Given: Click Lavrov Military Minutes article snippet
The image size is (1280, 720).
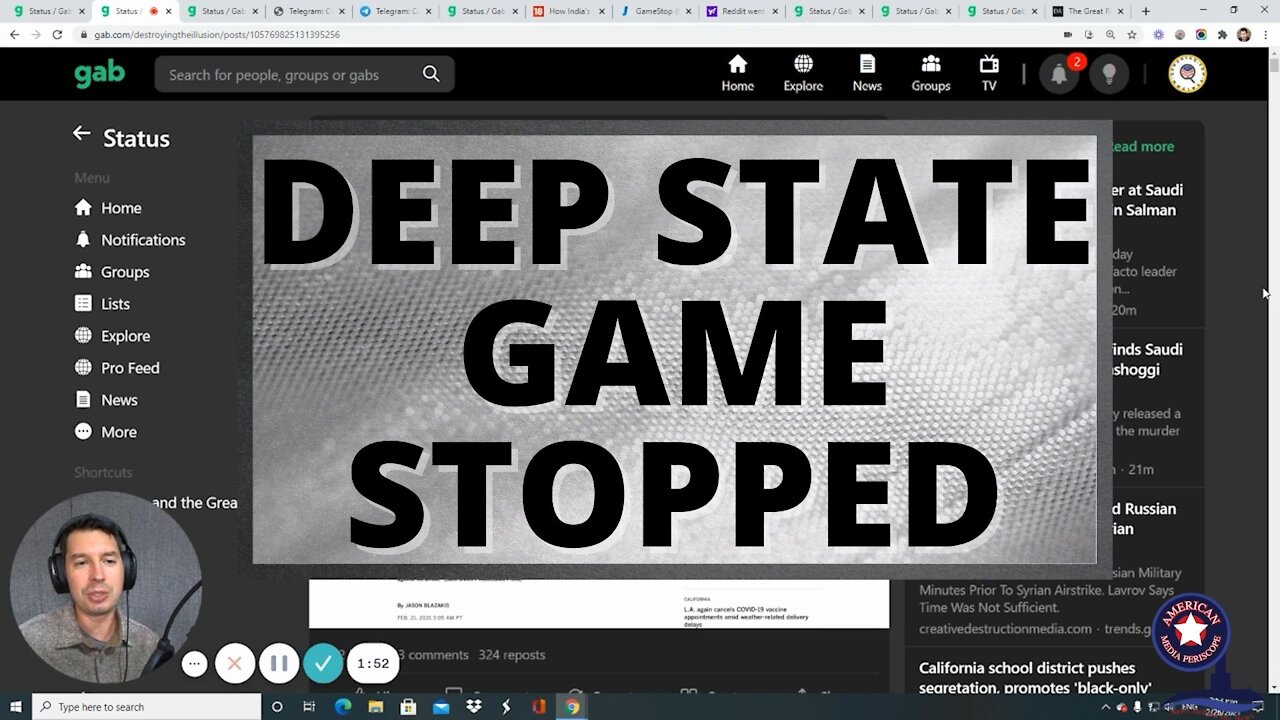Looking at the screenshot, I should 1050,590.
